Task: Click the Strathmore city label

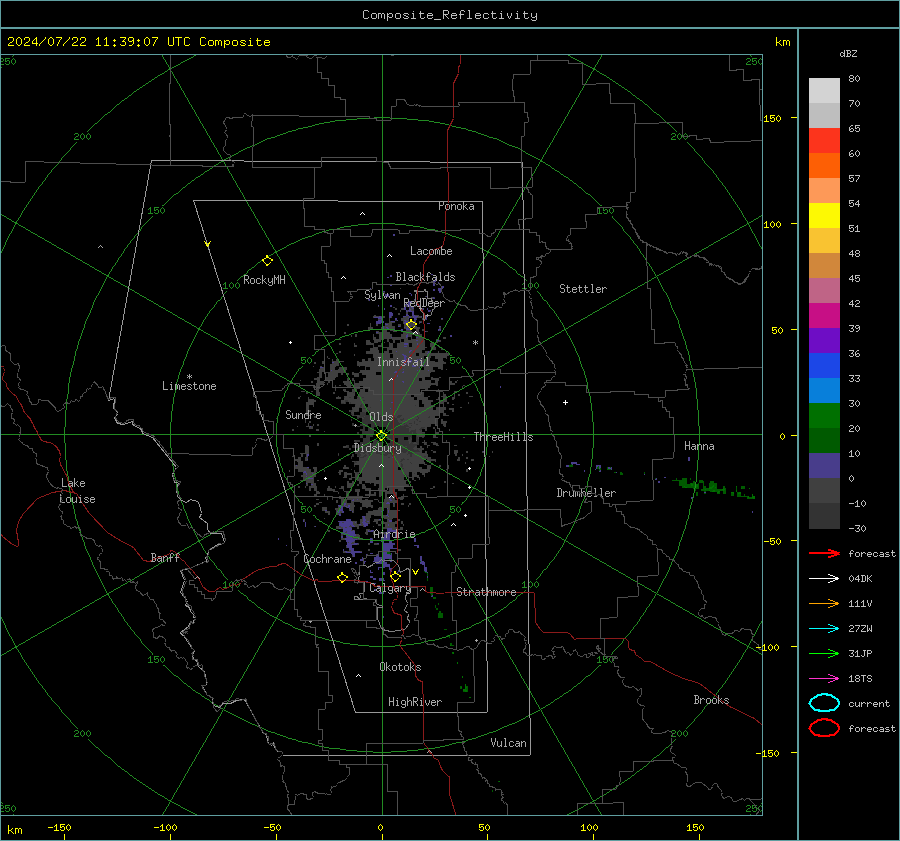Action: point(486,592)
